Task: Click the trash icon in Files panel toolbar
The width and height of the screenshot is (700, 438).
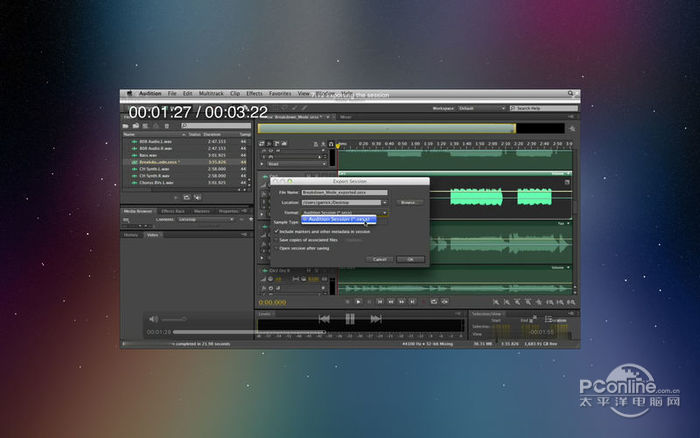Action: pos(167,126)
